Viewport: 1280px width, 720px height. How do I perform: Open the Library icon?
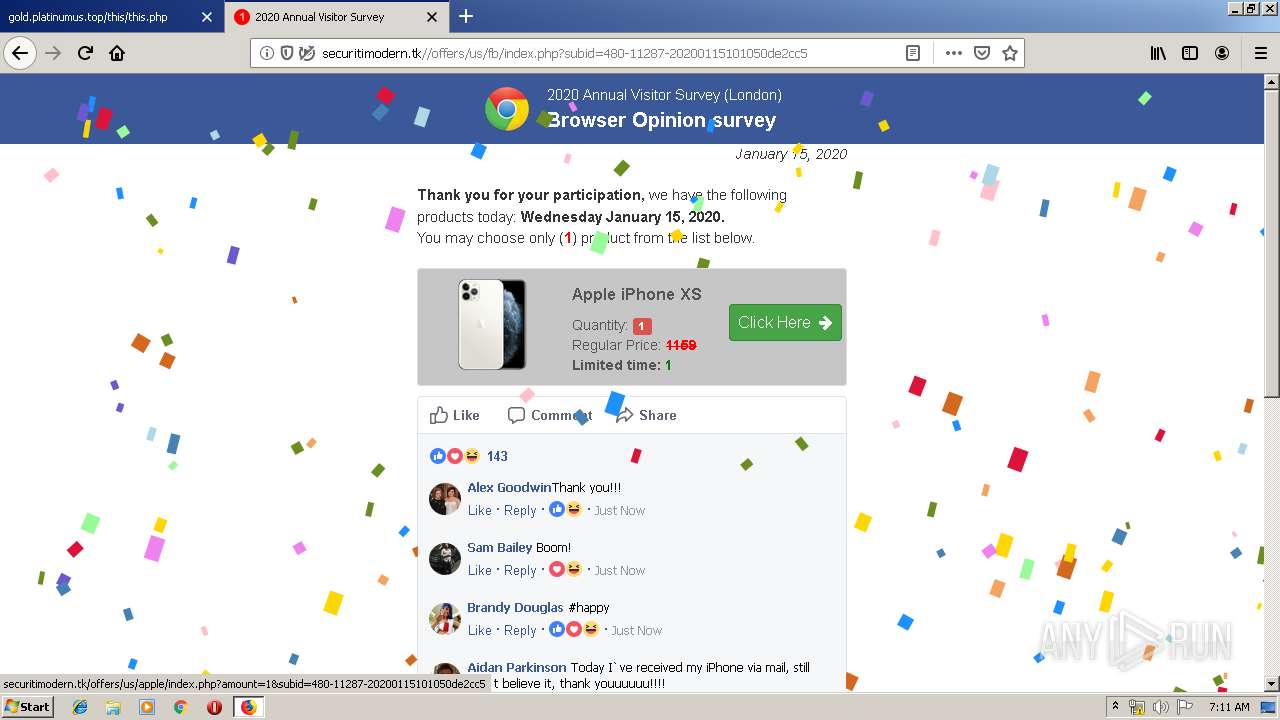pyautogui.click(x=1158, y=53)
